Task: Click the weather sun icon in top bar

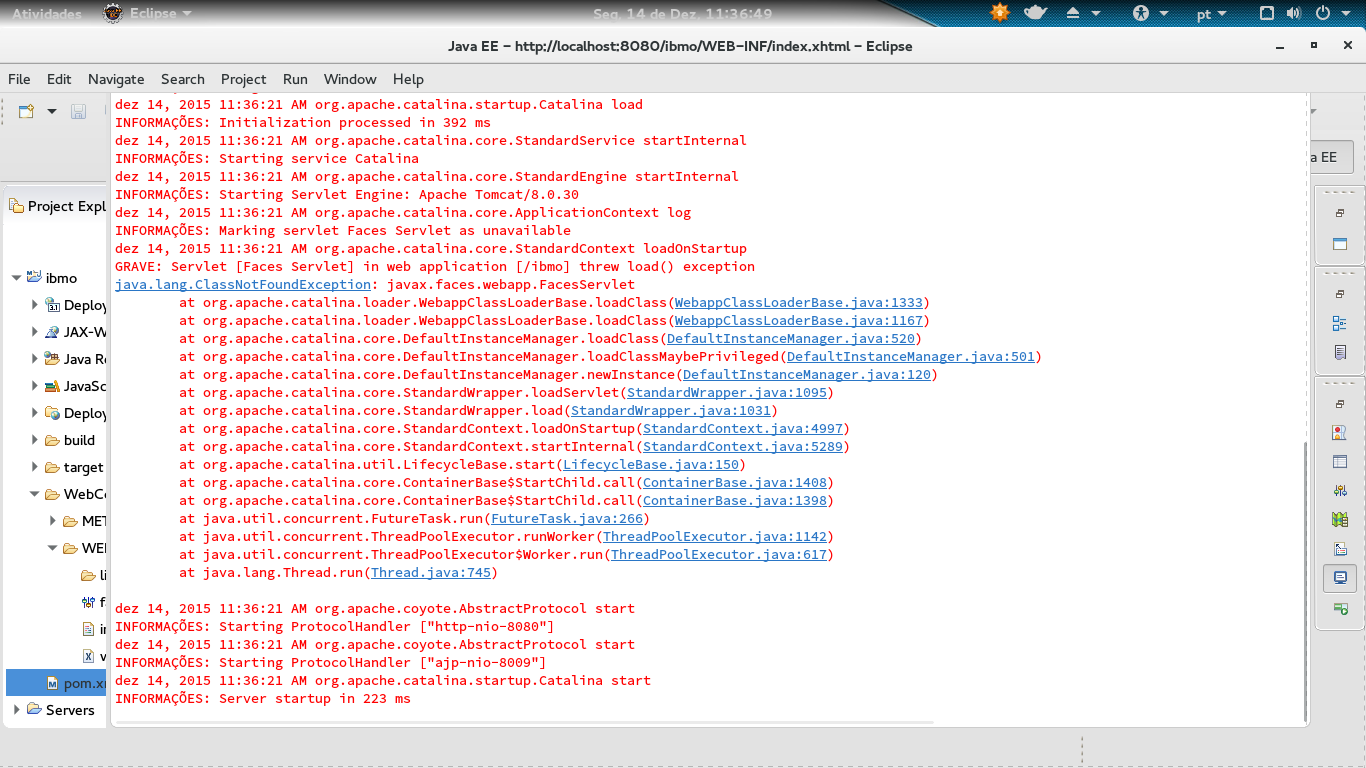Action: tap(1000, 13)
